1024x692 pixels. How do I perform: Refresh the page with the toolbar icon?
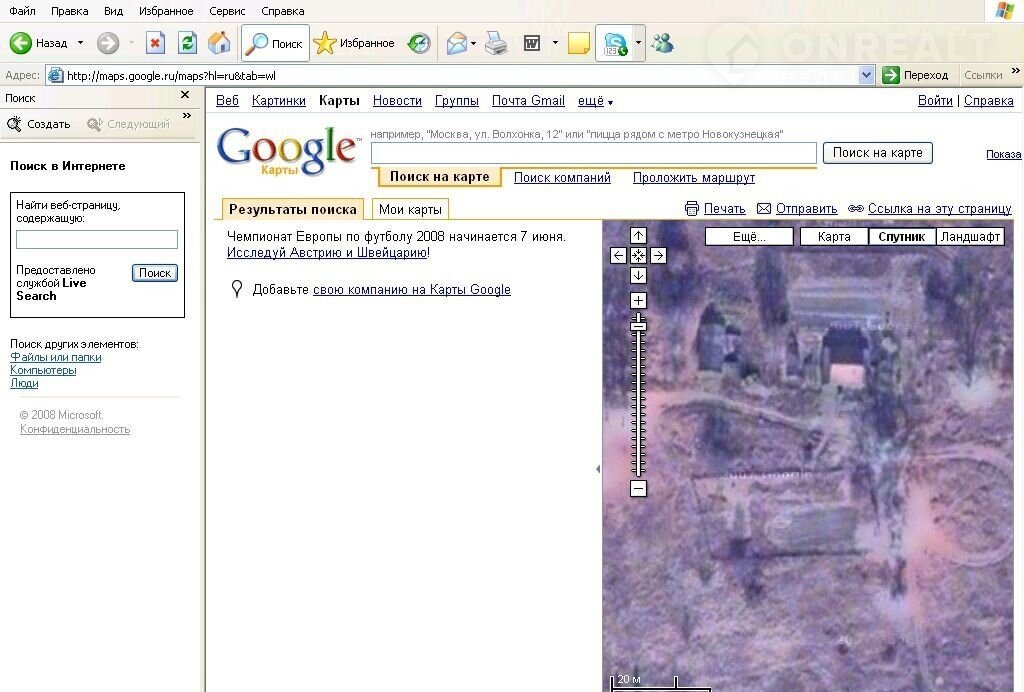(x=187, y=43)
